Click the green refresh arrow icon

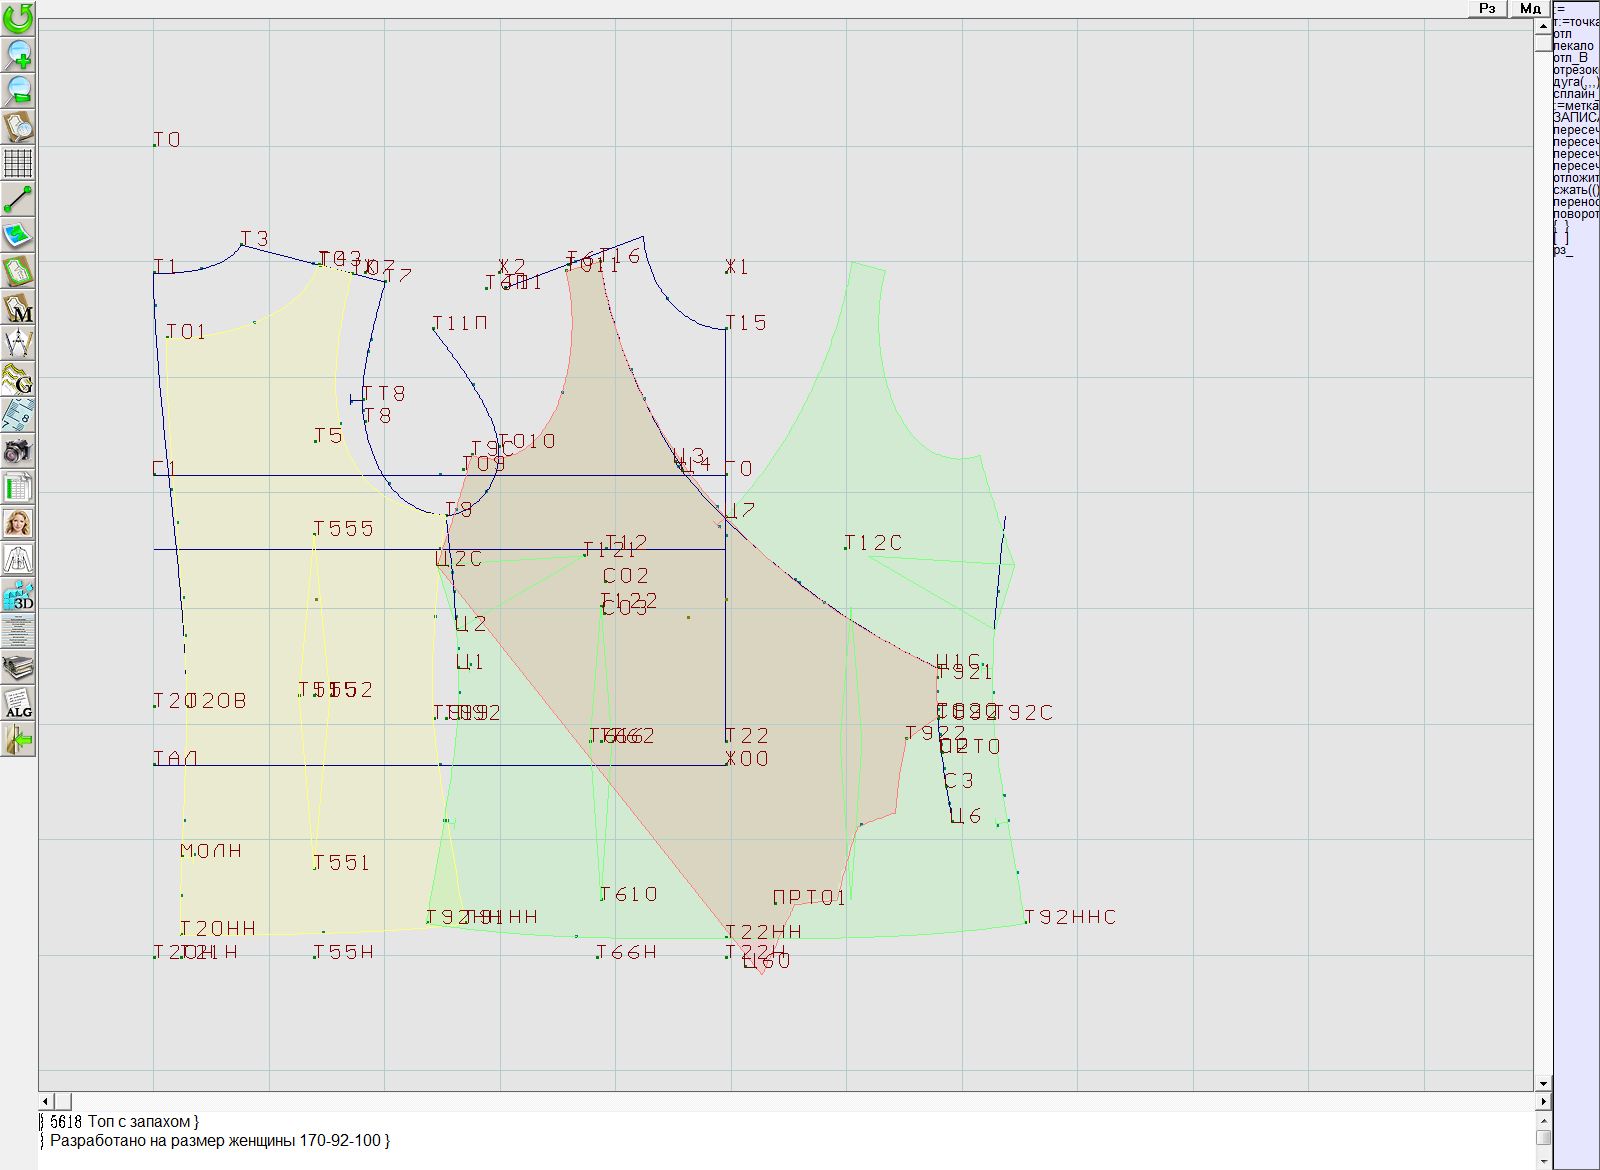[18, 17]
